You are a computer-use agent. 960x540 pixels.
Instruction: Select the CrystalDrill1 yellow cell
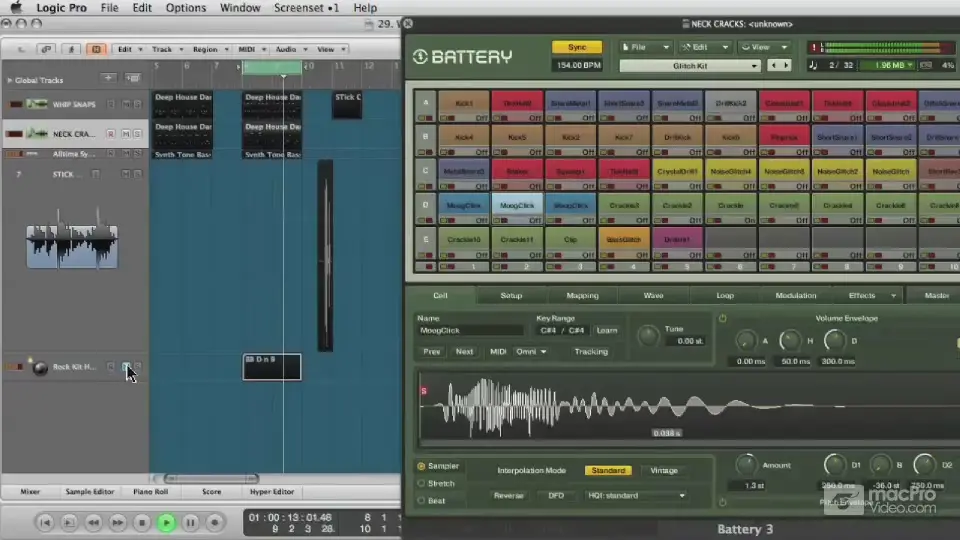pyautogui.click(x=677, y=171)
